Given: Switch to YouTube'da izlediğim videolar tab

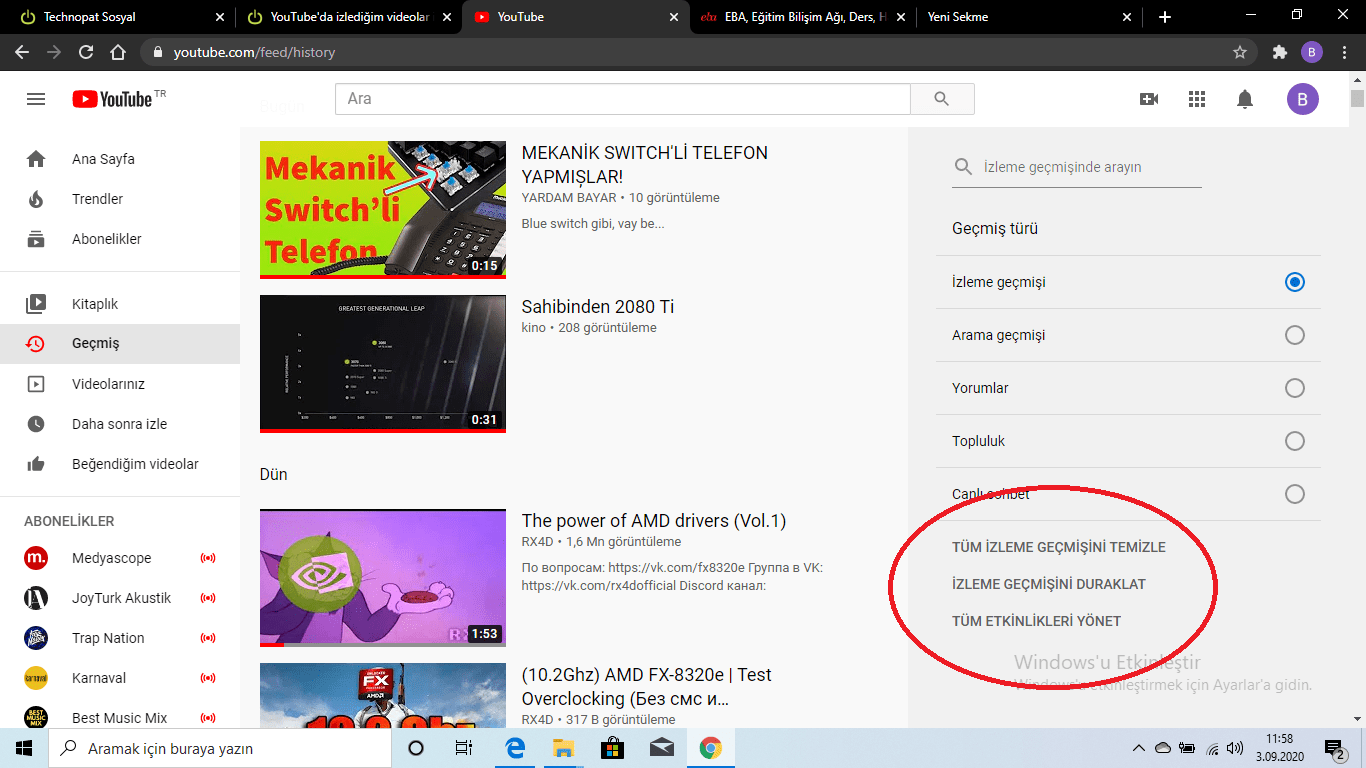Looking at the screenshot, I should pos(349,17).
